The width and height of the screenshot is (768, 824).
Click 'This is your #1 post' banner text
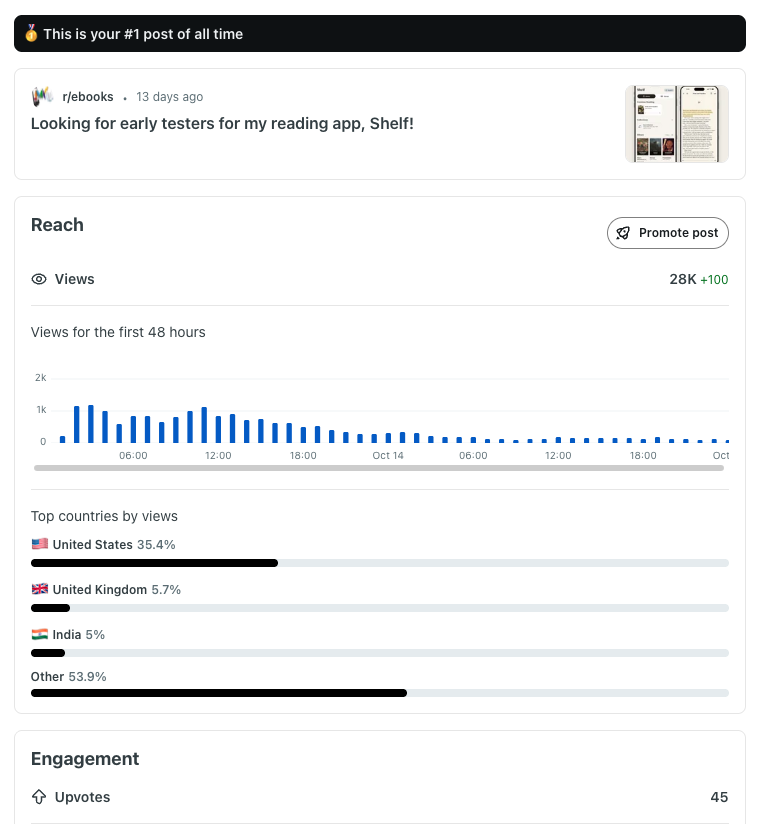143,34
